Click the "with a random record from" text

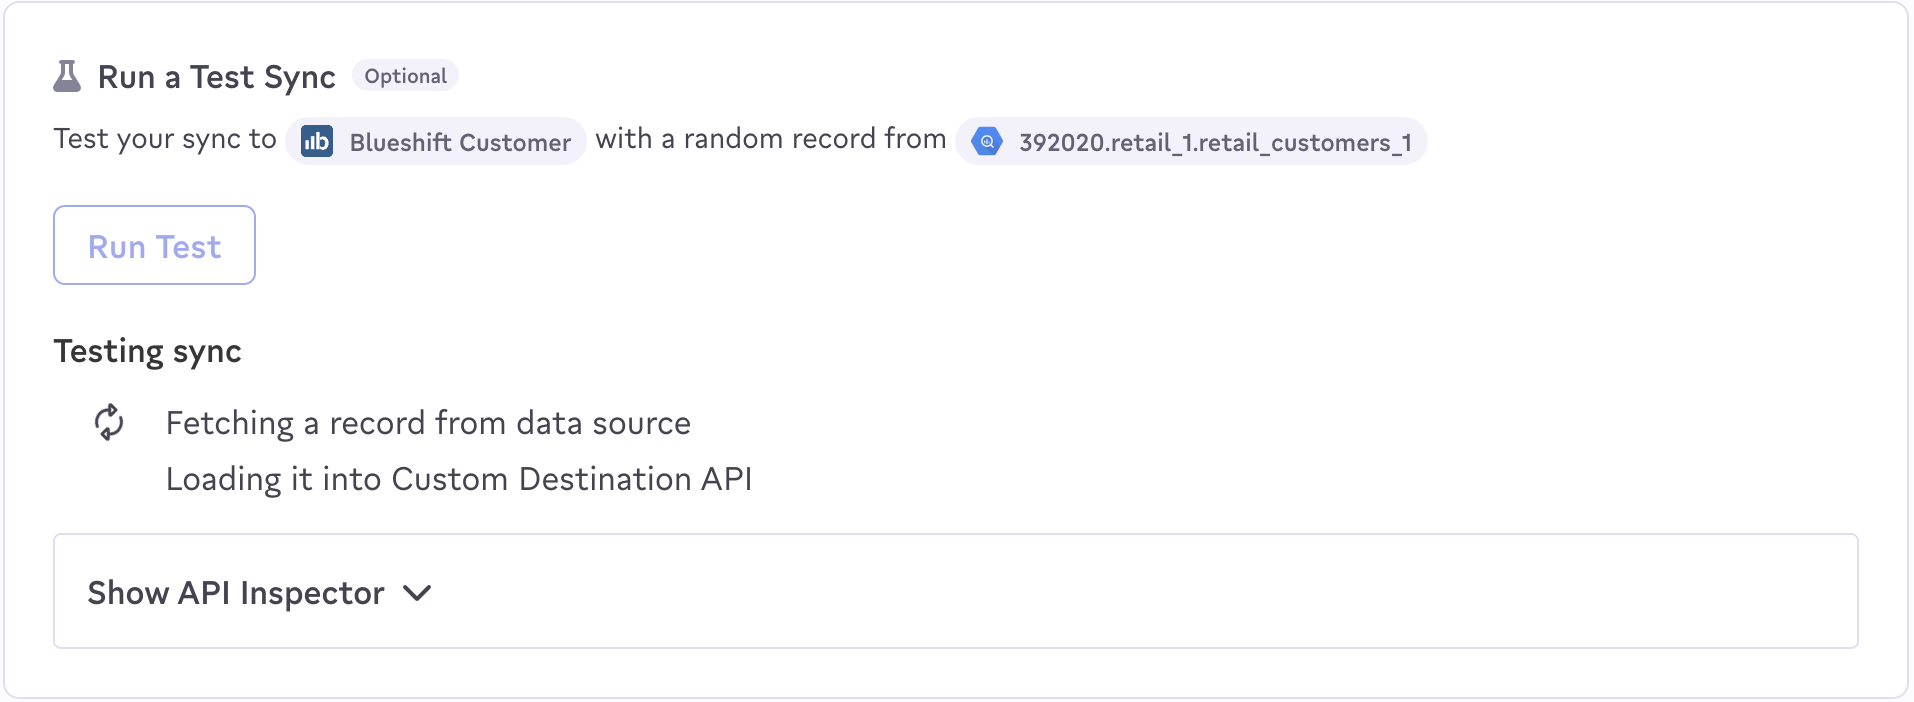point(771,138)
